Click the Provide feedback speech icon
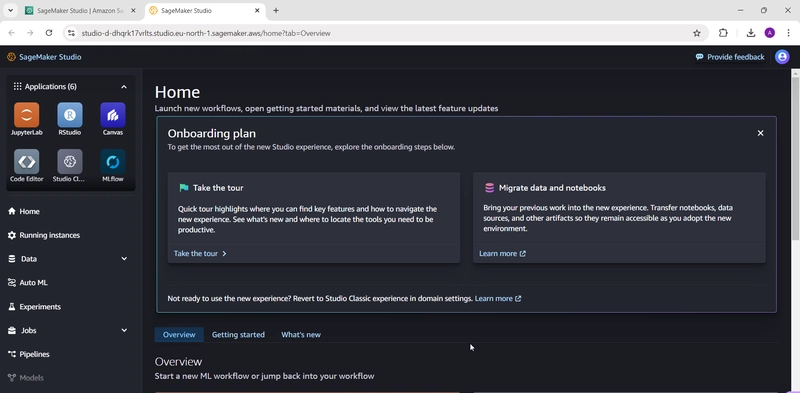 (x=699, y=57)
